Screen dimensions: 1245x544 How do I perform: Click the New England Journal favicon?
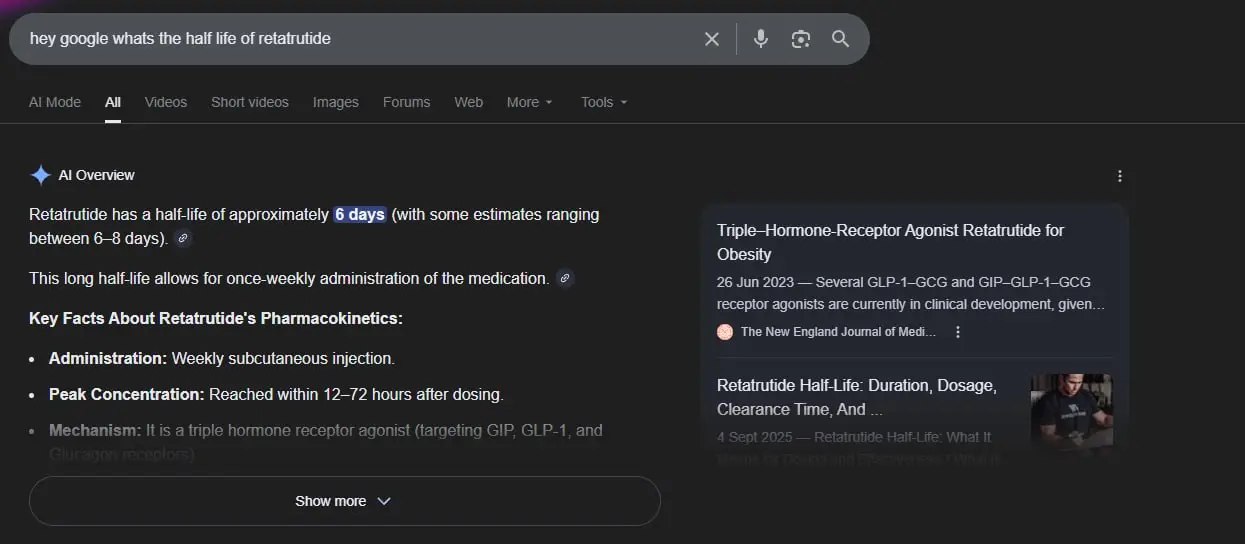tap(725, 332)
